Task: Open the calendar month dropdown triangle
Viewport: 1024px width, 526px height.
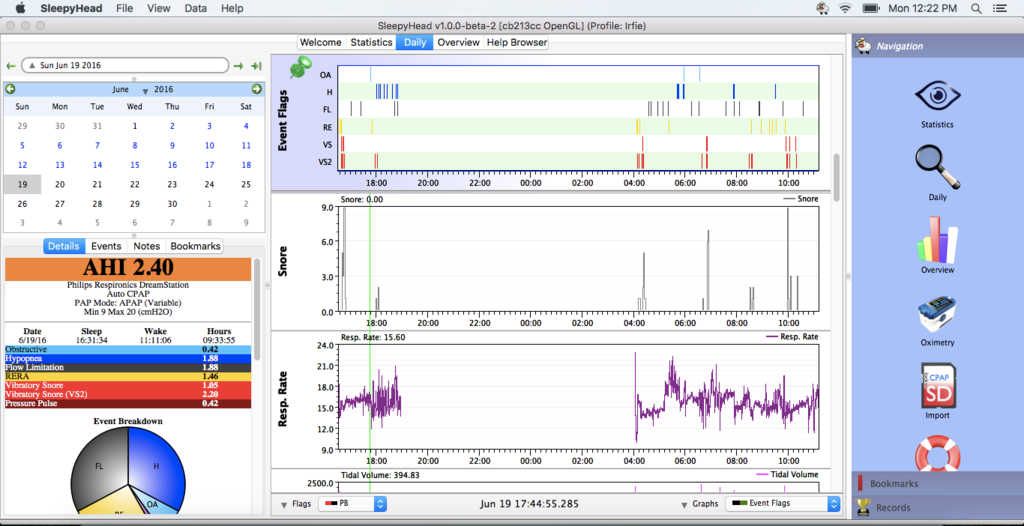Action: pyautogui.click(x=146, y=91)
